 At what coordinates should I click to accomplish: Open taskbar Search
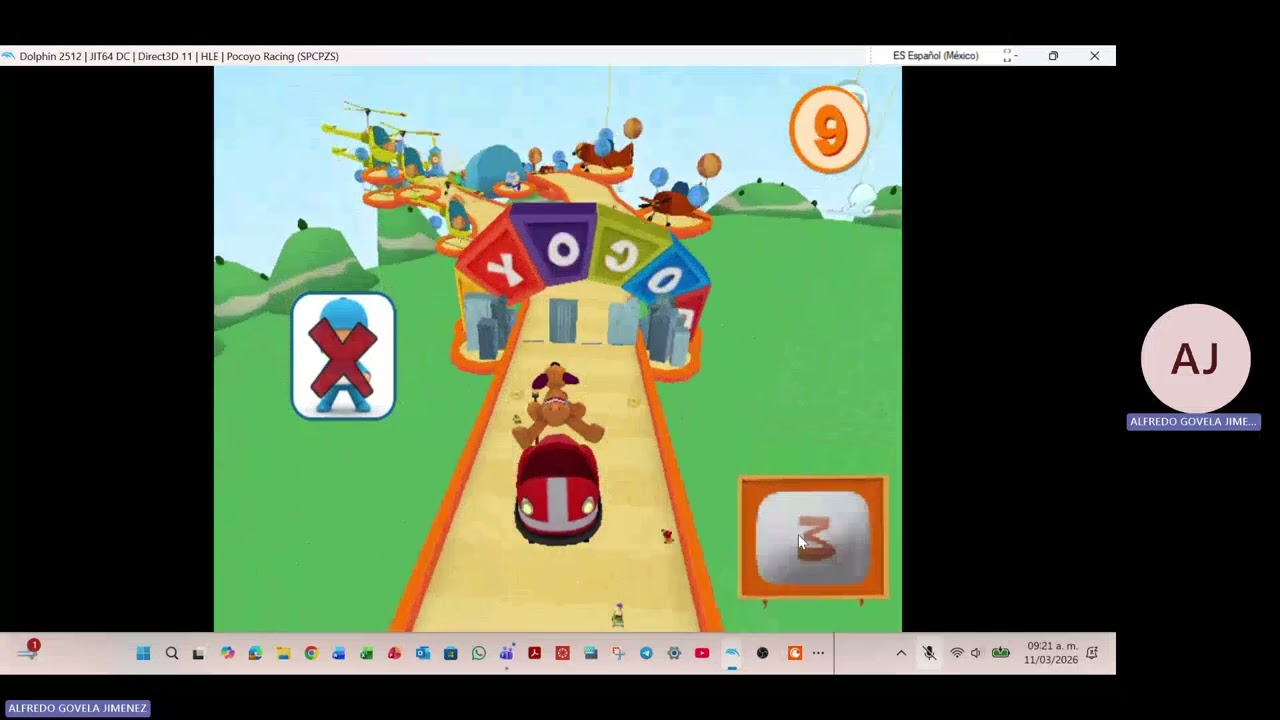[x=171, y=653]
